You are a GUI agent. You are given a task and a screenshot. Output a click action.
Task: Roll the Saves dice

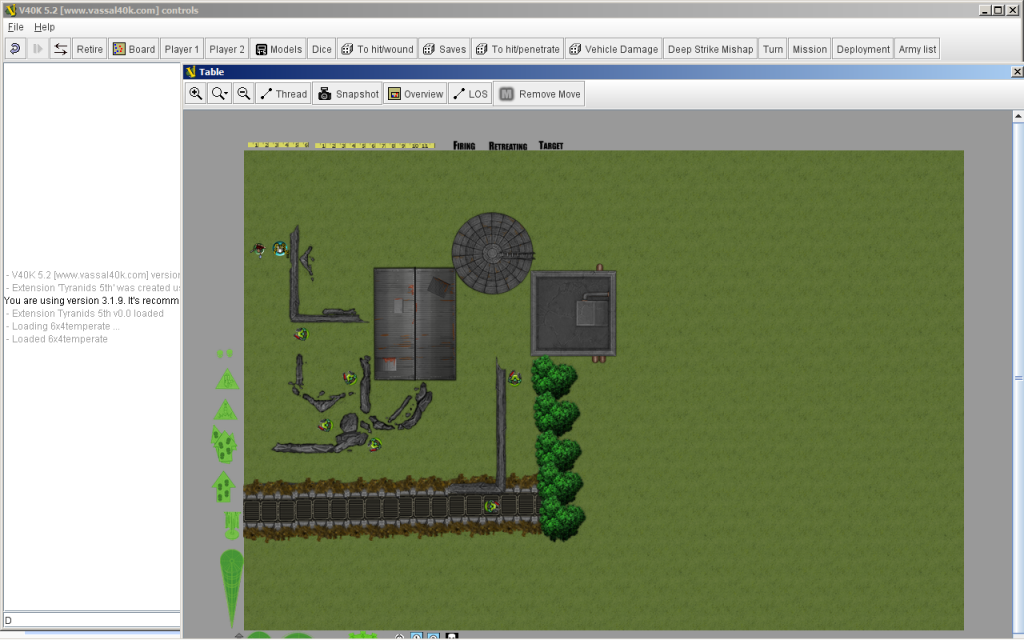tap(445, 49)
